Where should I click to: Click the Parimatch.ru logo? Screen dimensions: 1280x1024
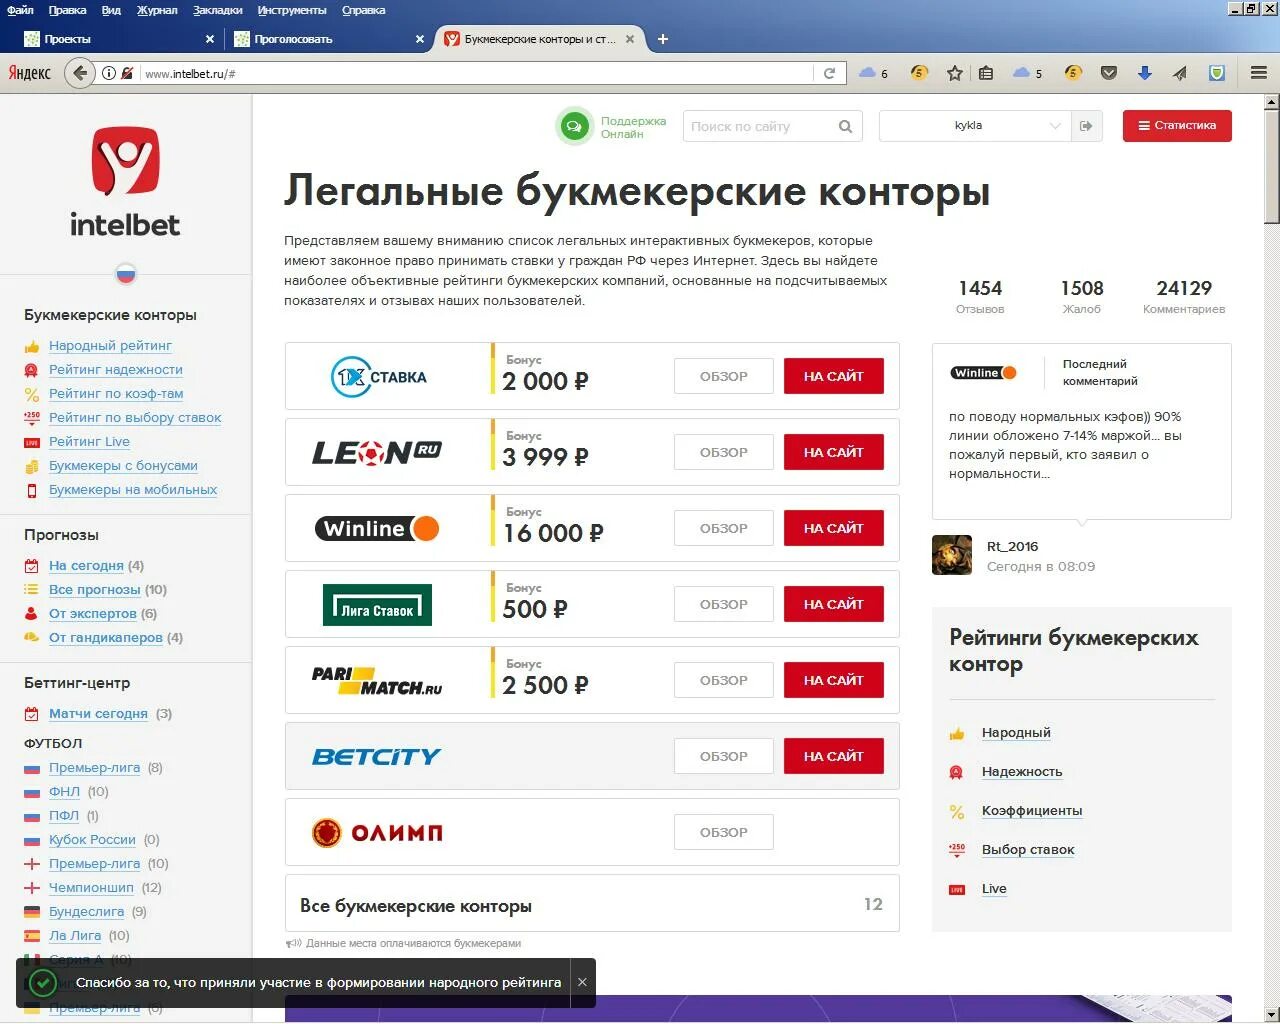377,681
